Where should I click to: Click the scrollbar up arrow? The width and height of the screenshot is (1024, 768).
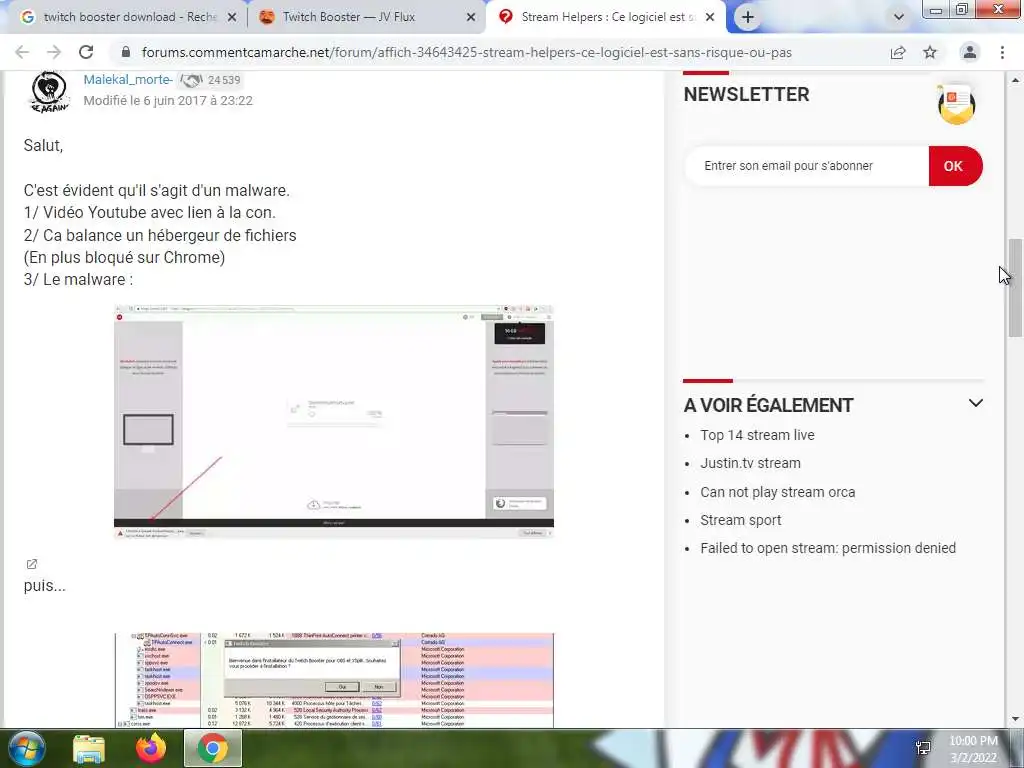click(x=1014, y=80)
